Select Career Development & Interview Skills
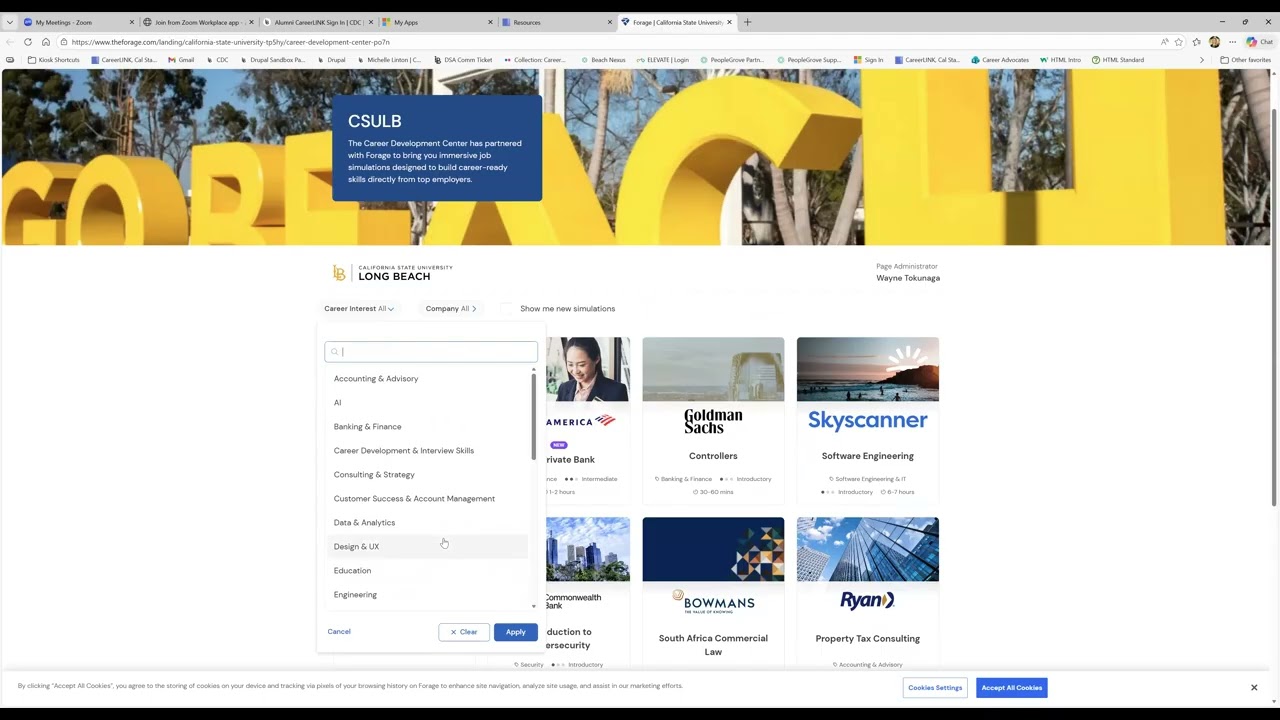This screenshot has width=1280, height=720. click(427, 451)
